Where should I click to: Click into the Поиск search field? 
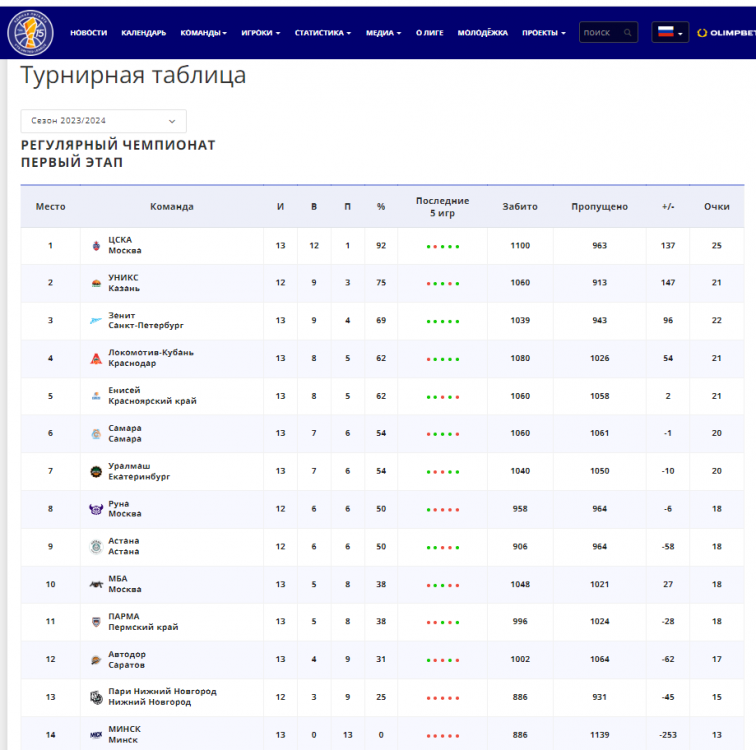click(600, 33)
